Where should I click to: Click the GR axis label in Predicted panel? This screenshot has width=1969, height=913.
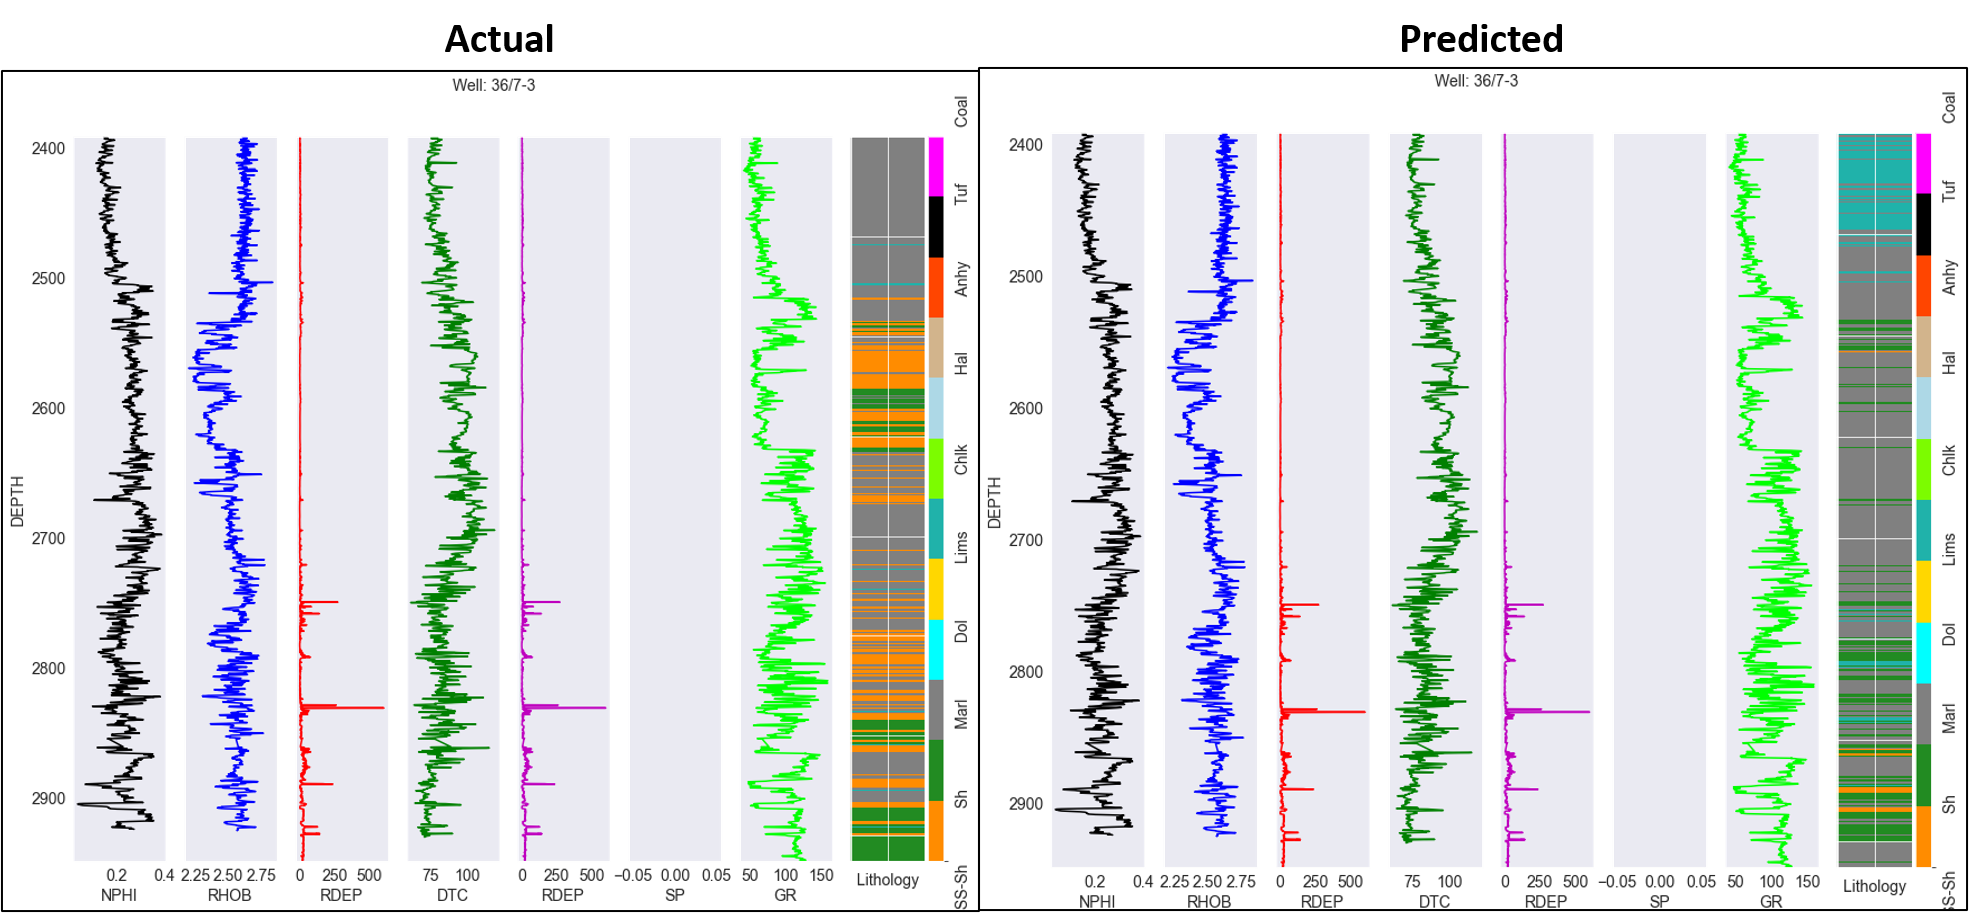[1771, 902]
